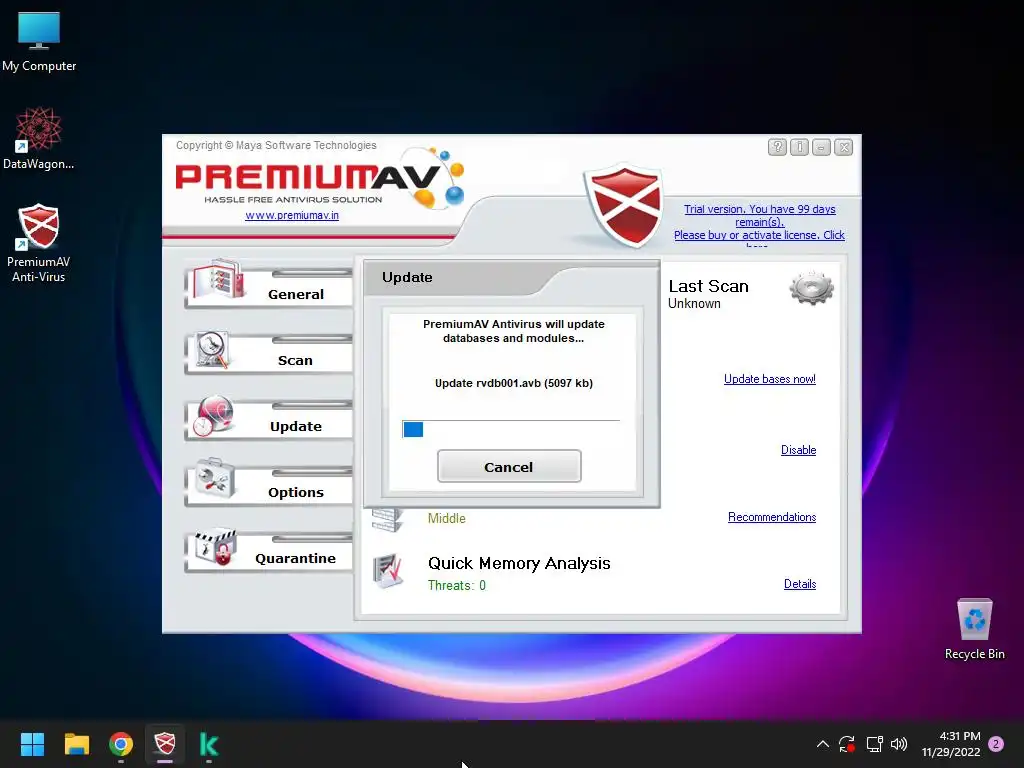1024x768 pixels.
Task: Close the PremiumAV window
Action: 844,147
